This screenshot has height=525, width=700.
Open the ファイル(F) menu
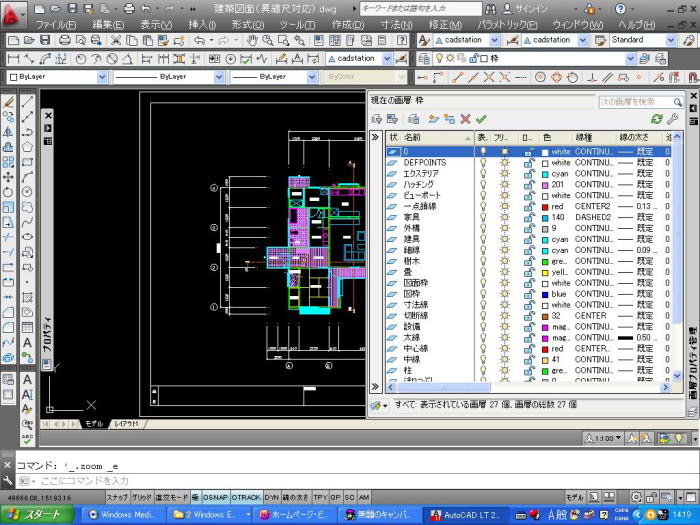55,25
